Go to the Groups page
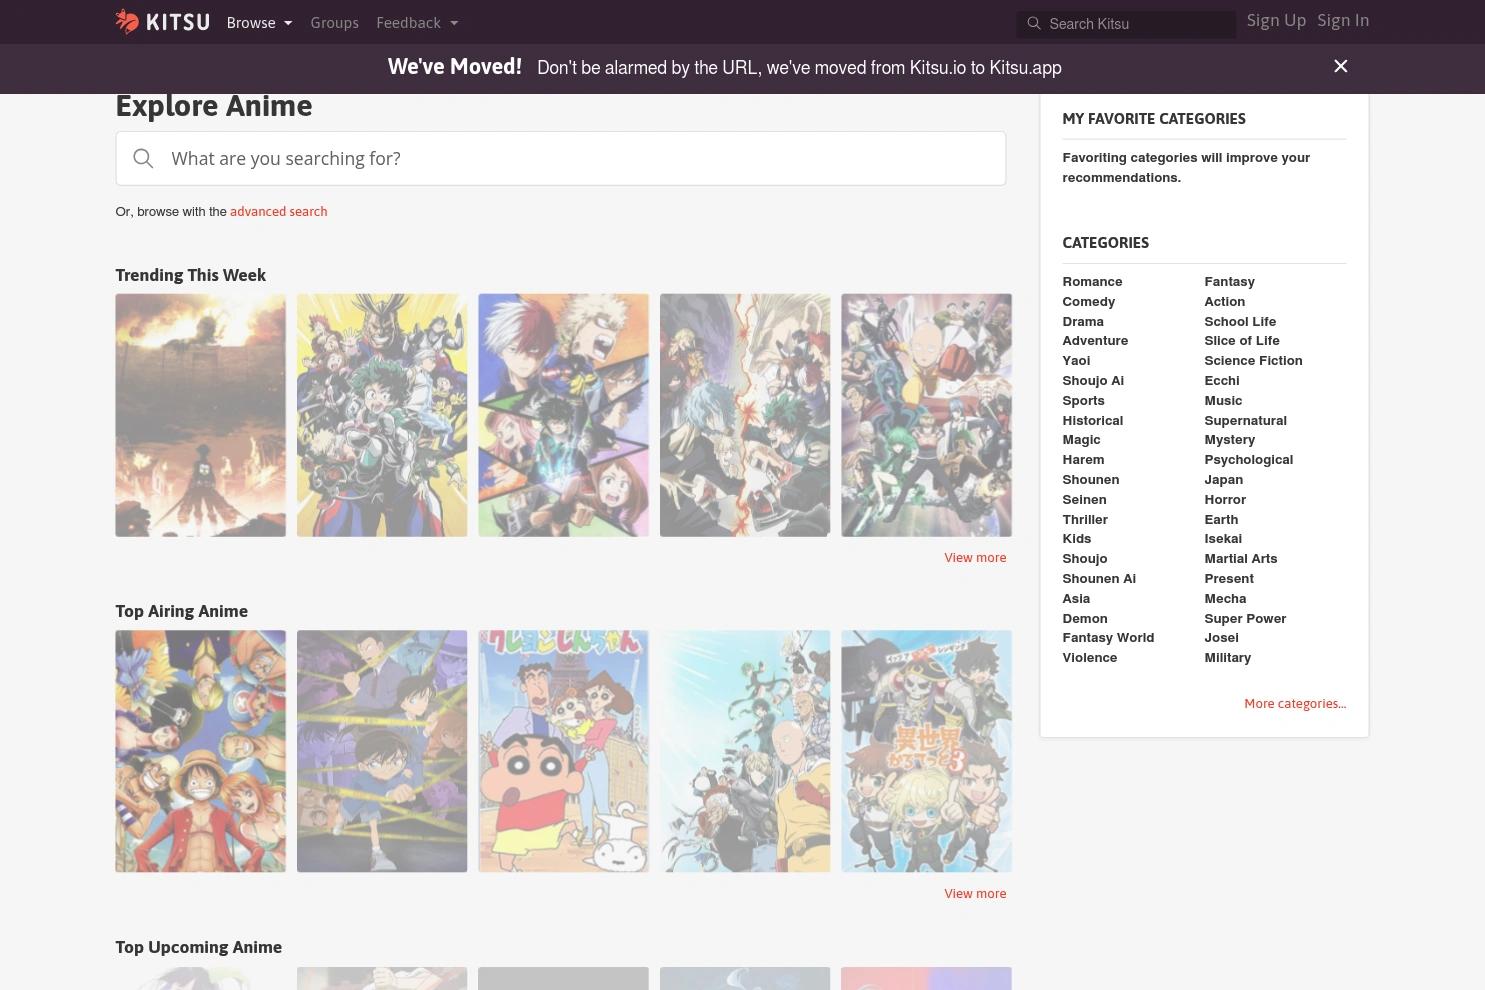The image size is (1485, 990). [334, 22]
